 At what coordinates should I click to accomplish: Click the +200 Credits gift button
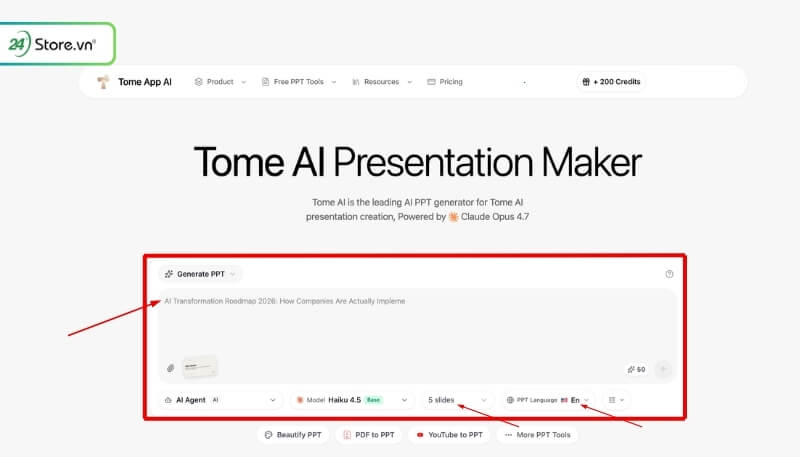coord(611,82)
